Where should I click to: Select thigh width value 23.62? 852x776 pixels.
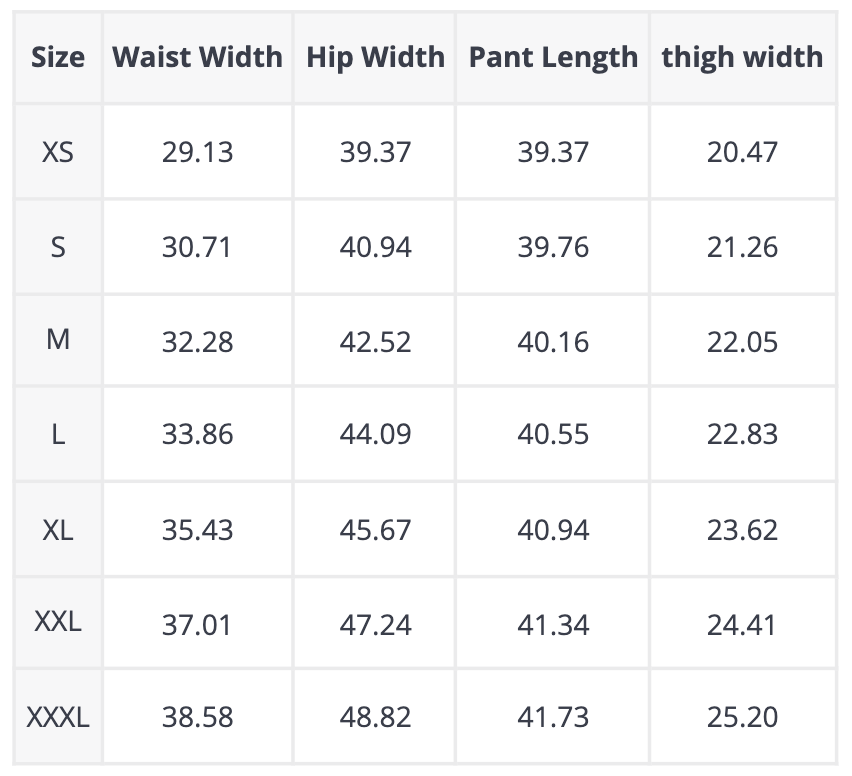click(x=742, y=530)
